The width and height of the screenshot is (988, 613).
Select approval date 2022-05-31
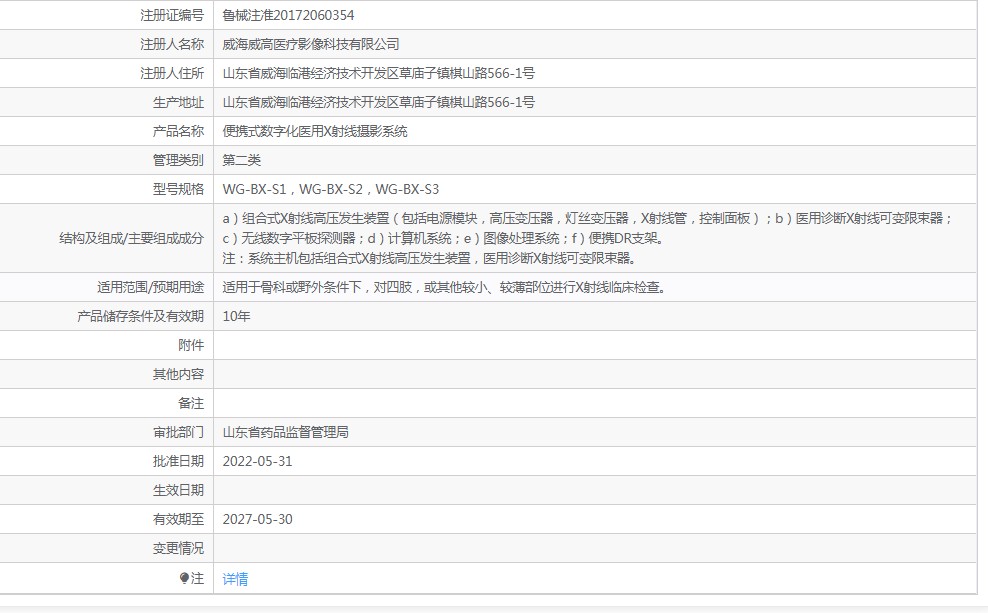pyautogui.click(x=258, y=461)
